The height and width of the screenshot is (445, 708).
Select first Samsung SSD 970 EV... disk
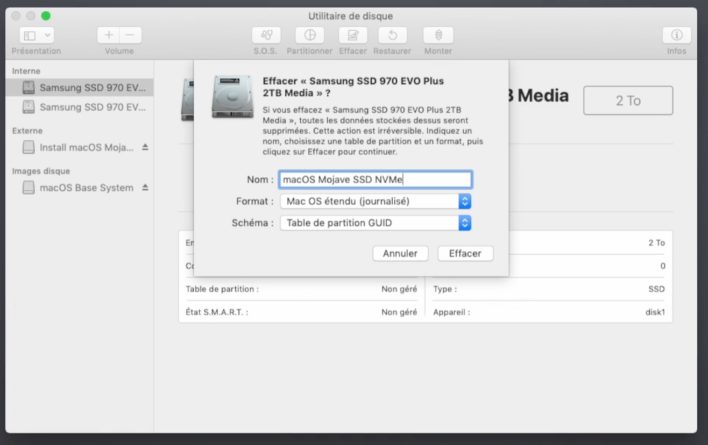79,88
